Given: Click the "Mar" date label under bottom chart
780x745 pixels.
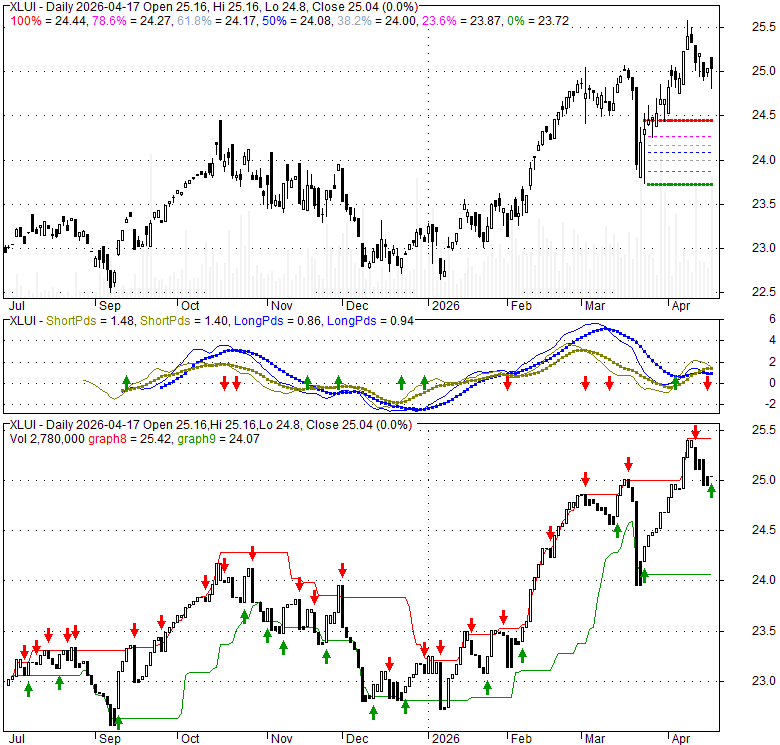Looking at the screenshot, I should pyautogui.click(x=595, y=739).
